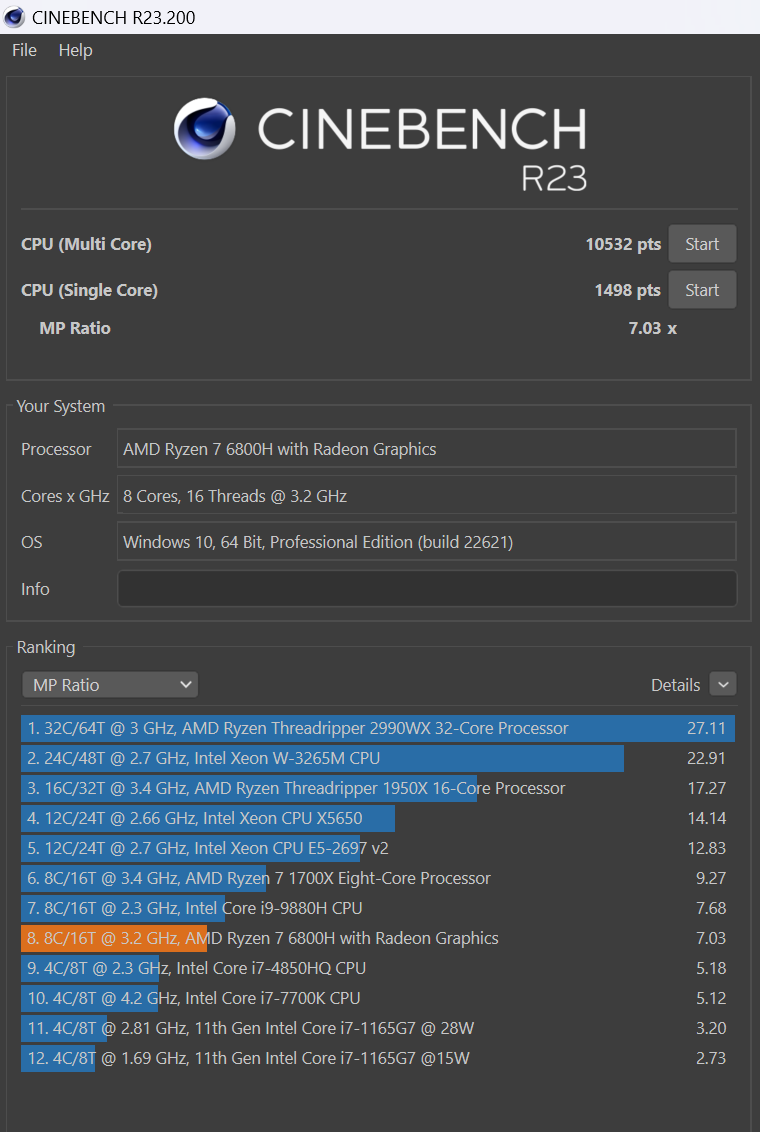The image size is (760, 1132).
Task: Expand the Details chevron button
Action: click(722, 684)
